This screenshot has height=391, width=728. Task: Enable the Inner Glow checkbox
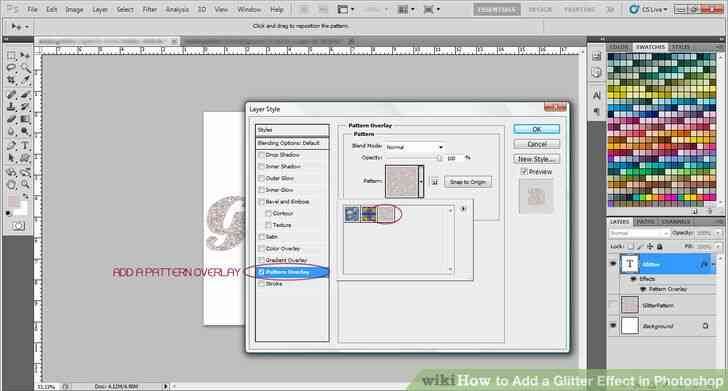[x=261, y=190]
